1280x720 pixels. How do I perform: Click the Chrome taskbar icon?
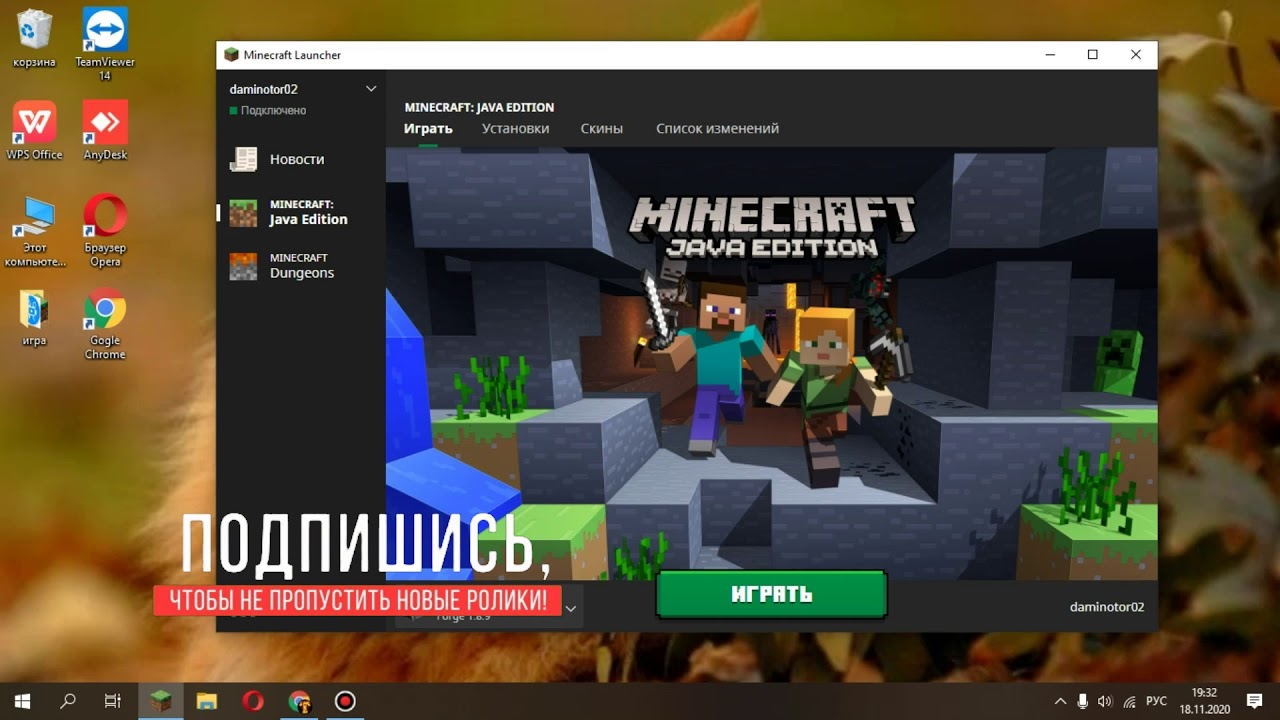(x=299, y=701)
